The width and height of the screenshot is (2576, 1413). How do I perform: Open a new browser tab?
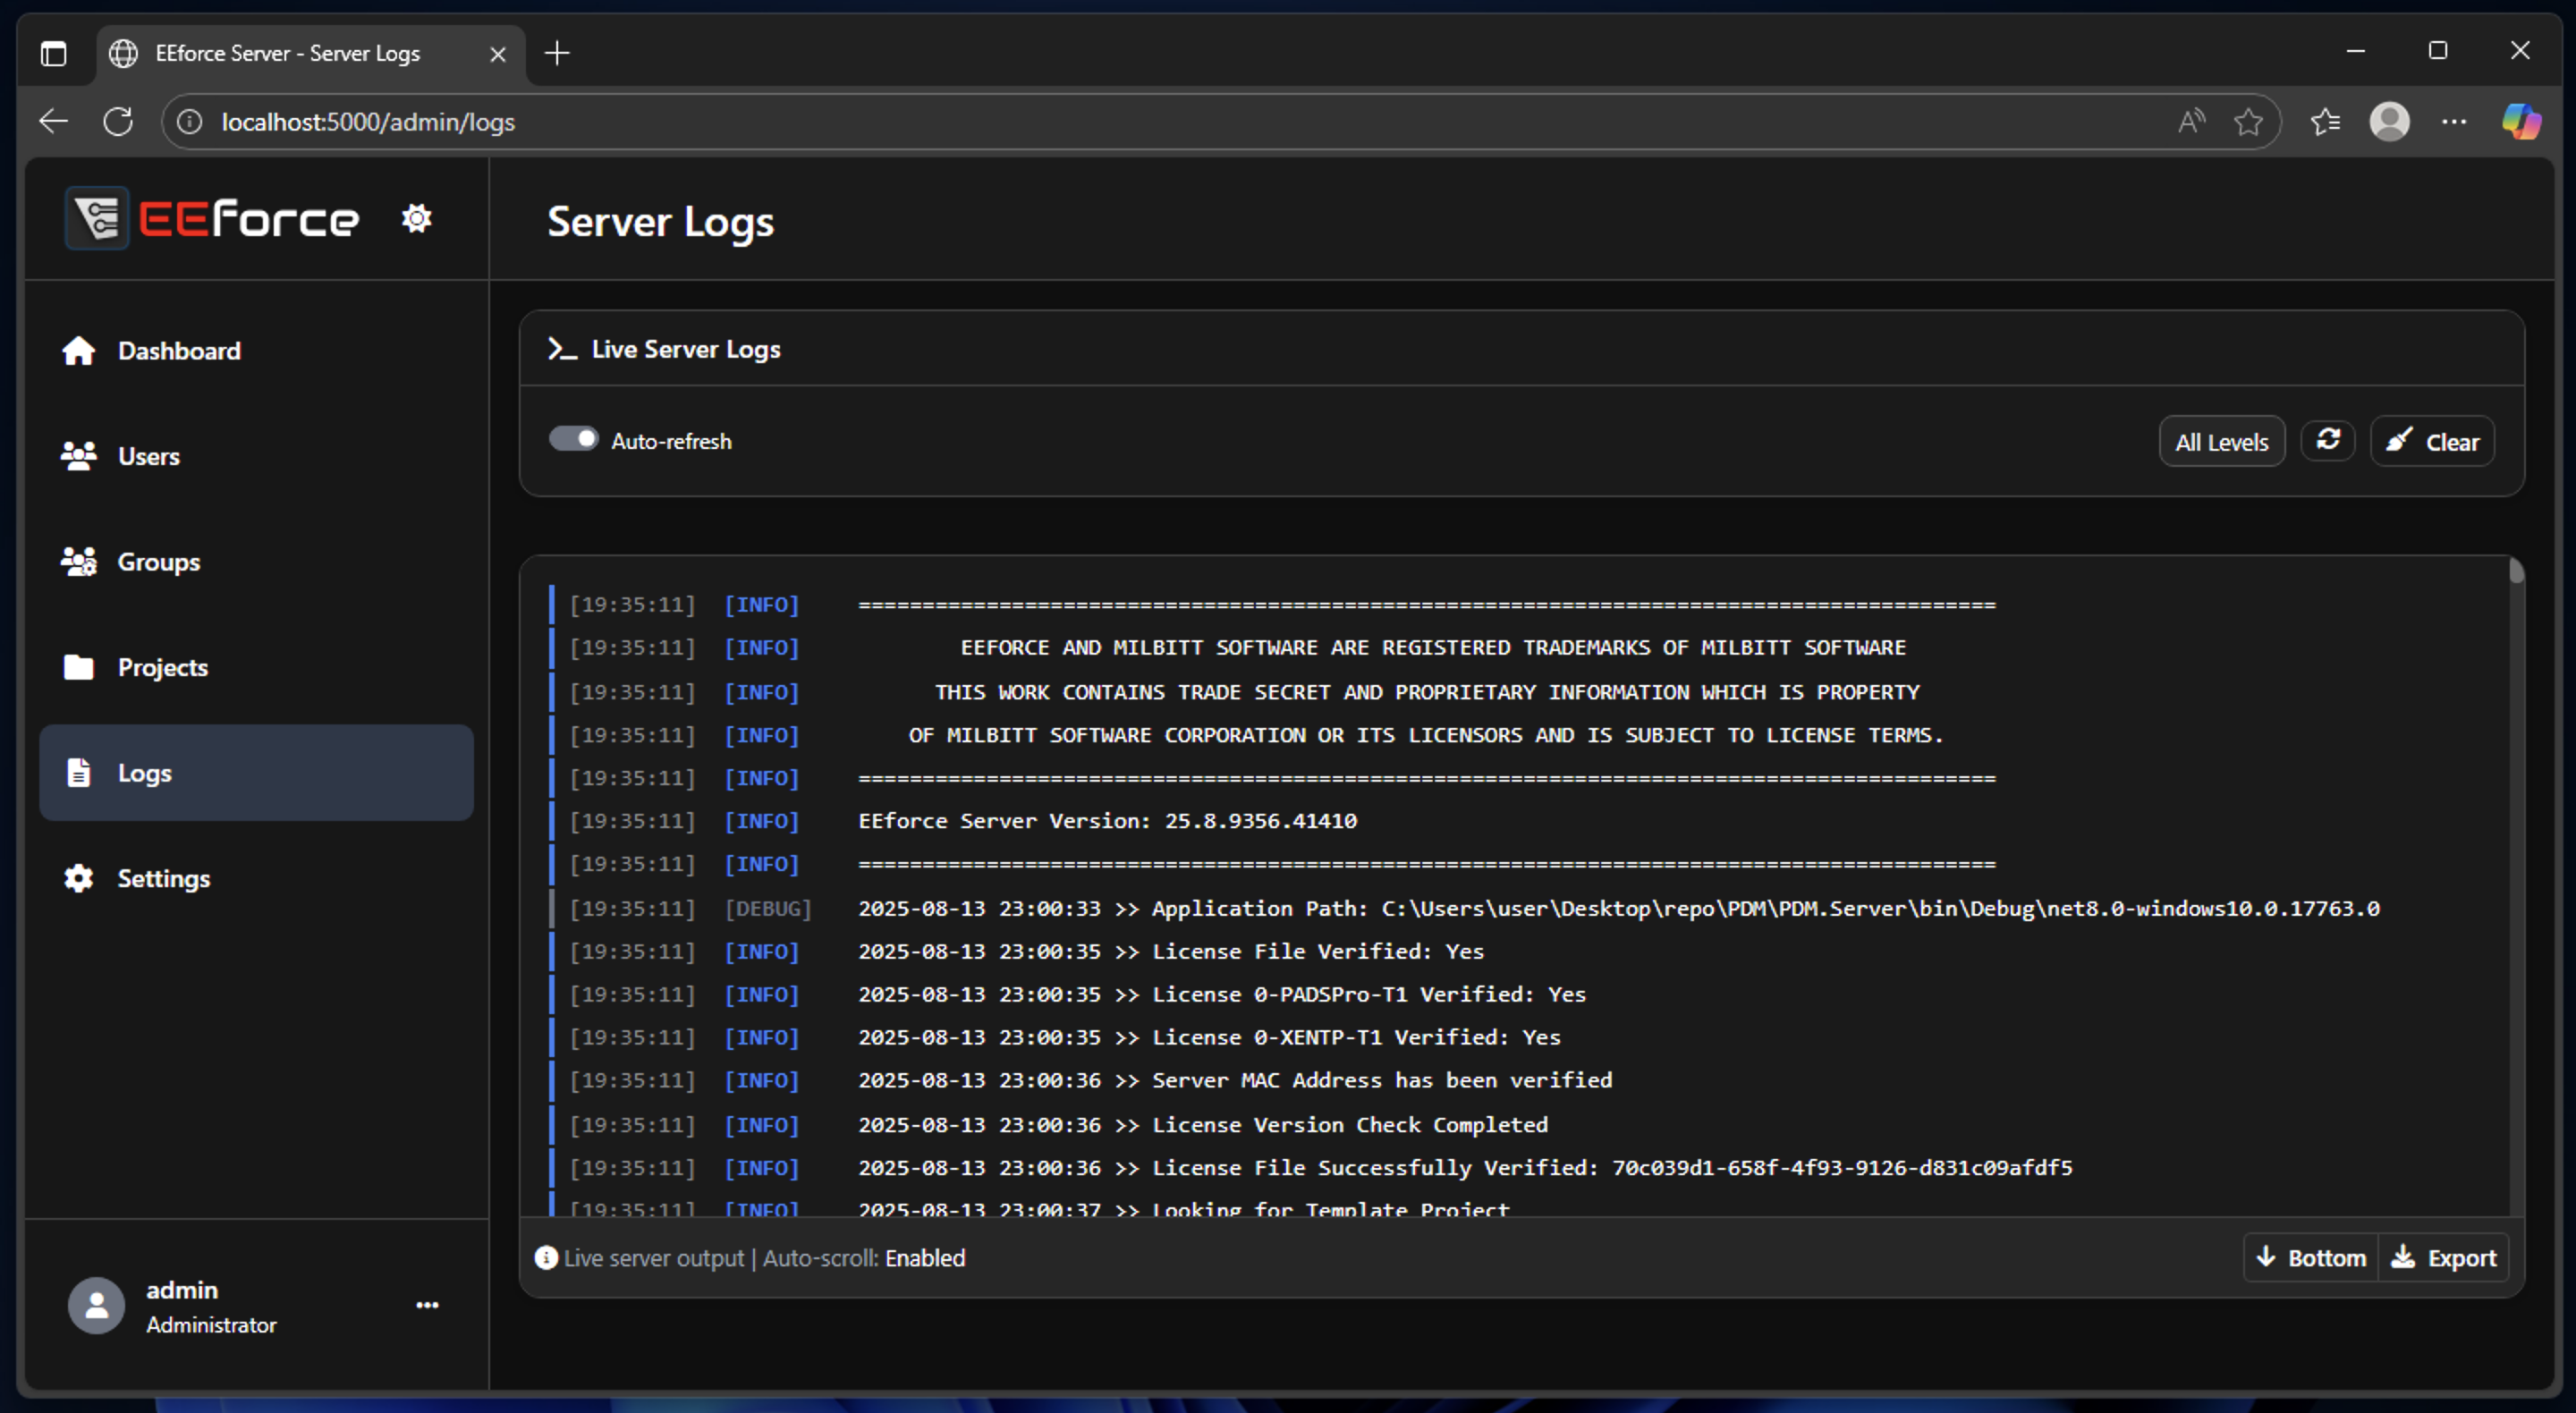click(557, 53)
